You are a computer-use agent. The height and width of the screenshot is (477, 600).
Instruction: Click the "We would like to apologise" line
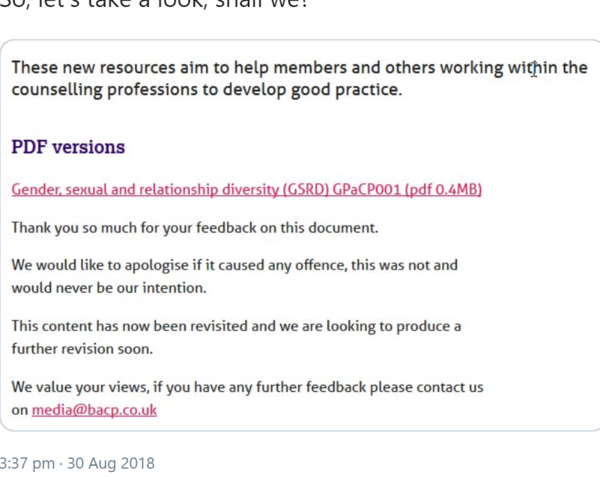pos(234,266)
